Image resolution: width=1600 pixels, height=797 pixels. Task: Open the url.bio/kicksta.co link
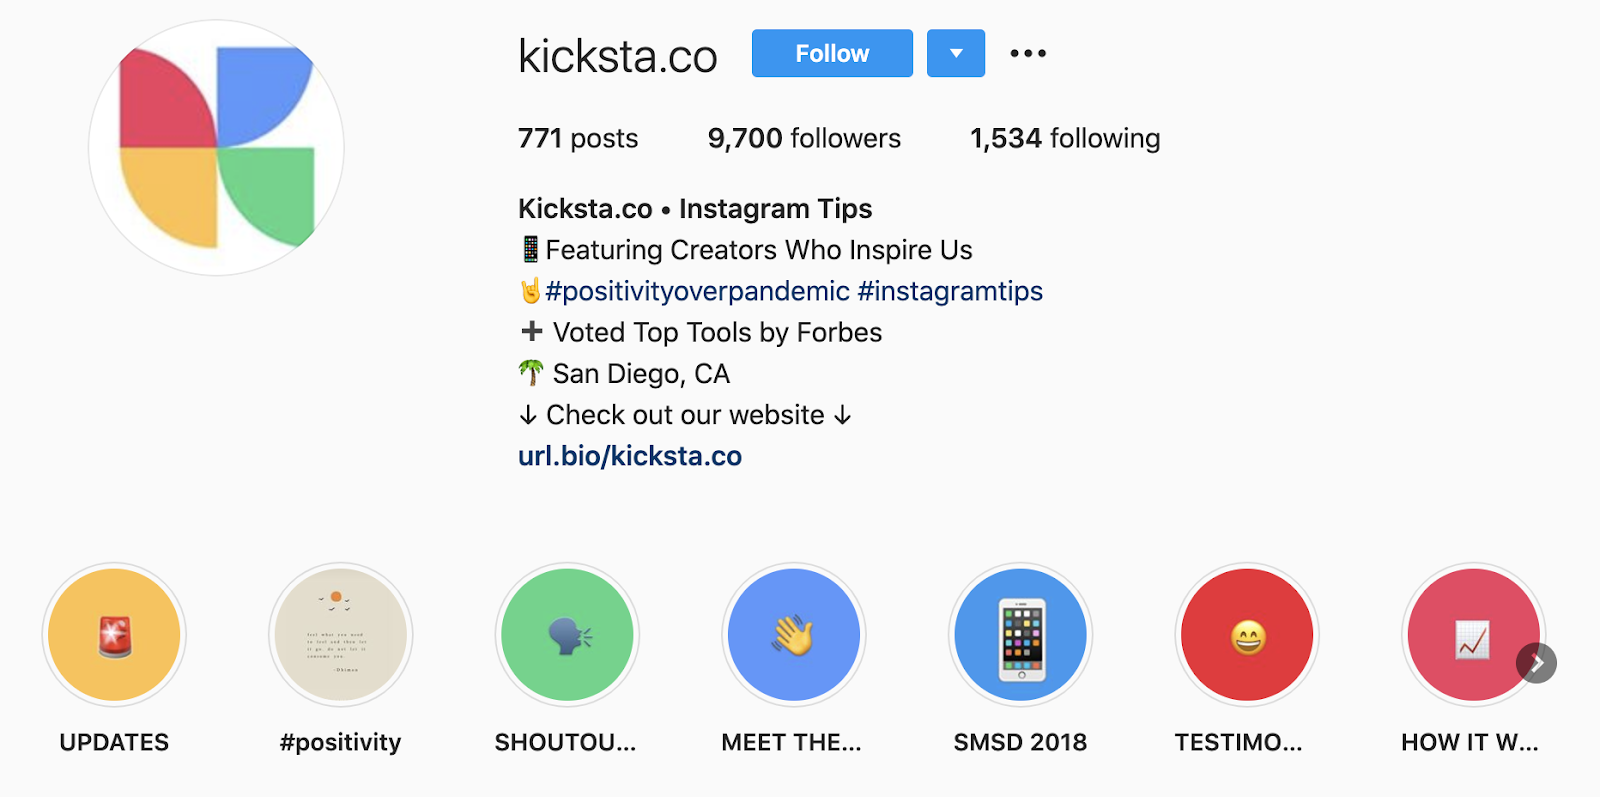(x=630, y=456)
